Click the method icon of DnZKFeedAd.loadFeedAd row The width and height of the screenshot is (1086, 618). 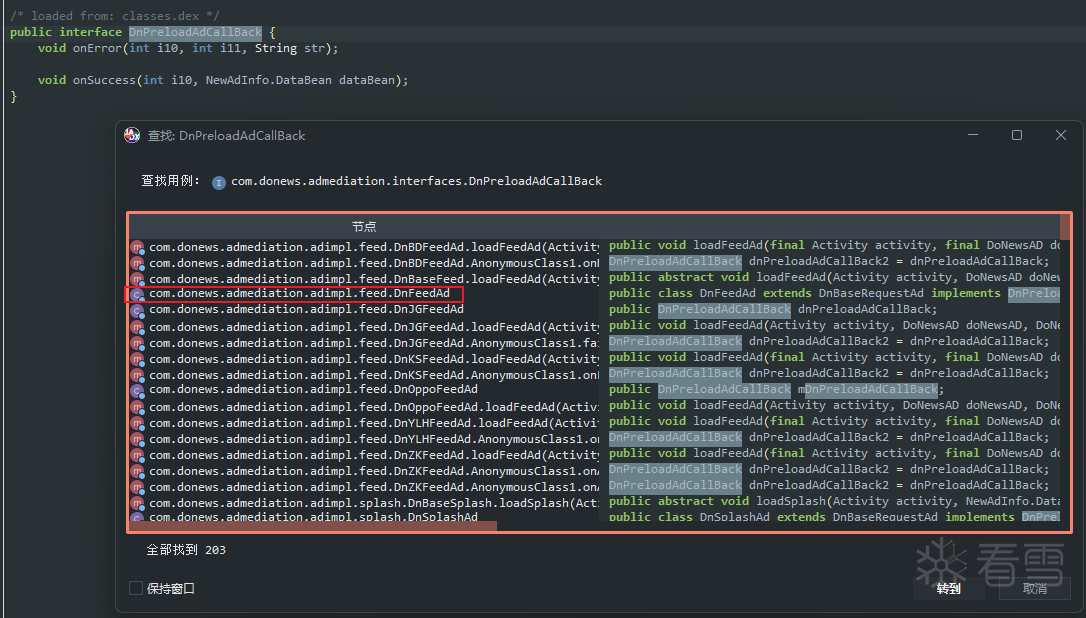[x=138, y=454]
